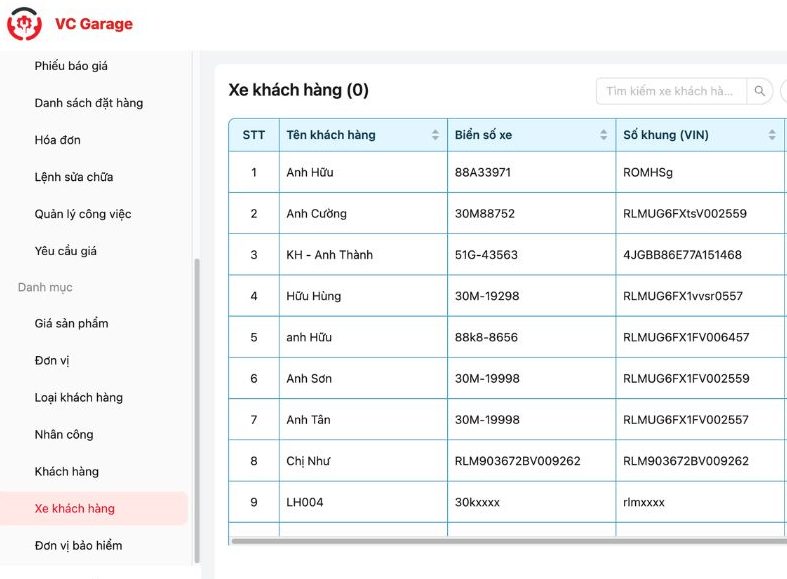
Task: Click VIN RLMUG6FX1vvsr0557
Action: point(683,296)
